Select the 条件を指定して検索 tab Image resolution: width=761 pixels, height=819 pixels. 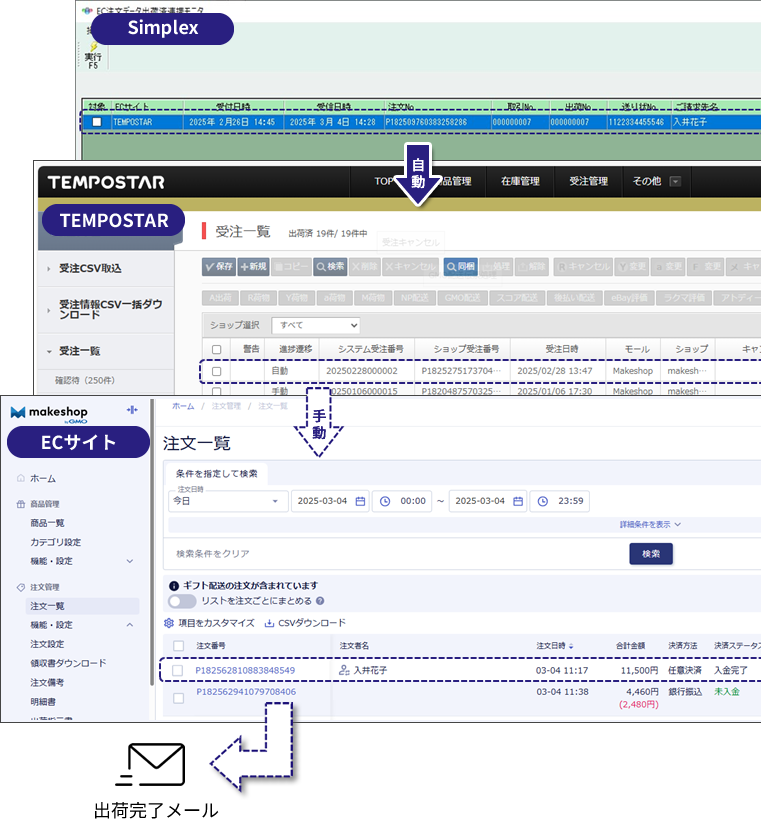tap(216, 473)
